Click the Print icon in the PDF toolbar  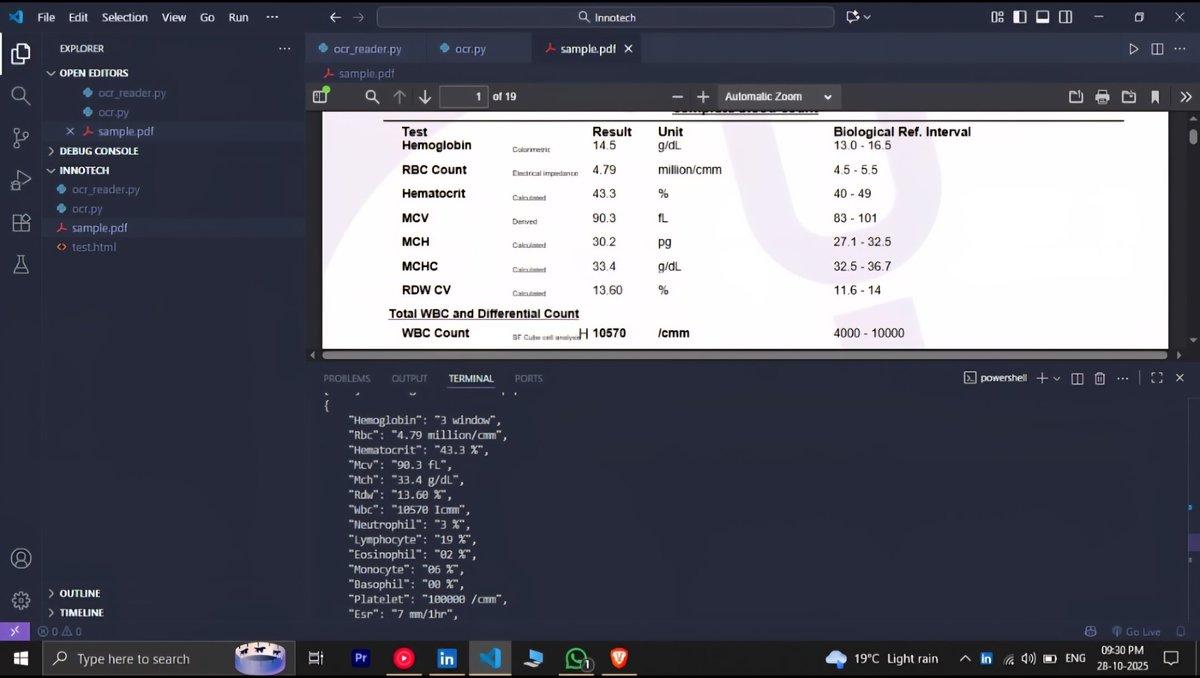click(1101, 96)
